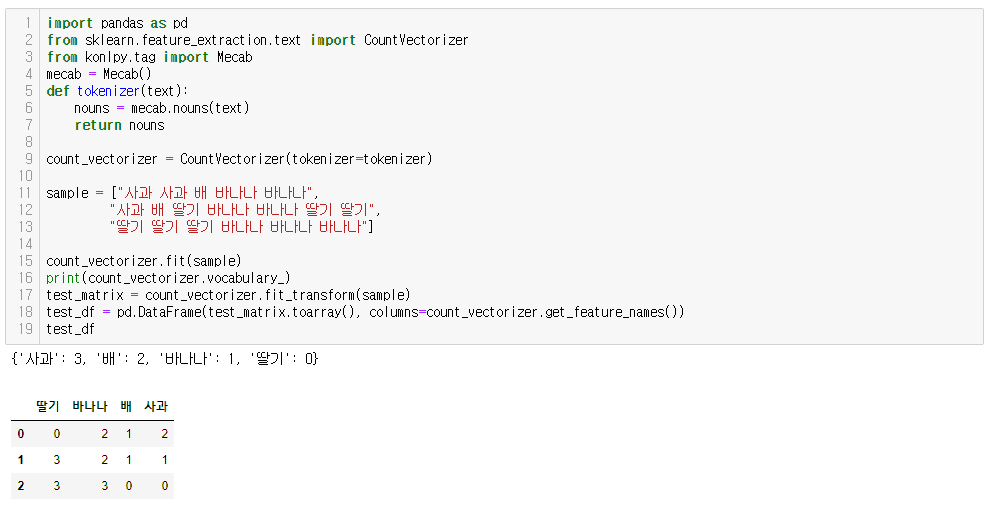The height and width of the screenshot is (509, 995).
Task: Click the last 'test_df' code line
Action: pos(70,329)
